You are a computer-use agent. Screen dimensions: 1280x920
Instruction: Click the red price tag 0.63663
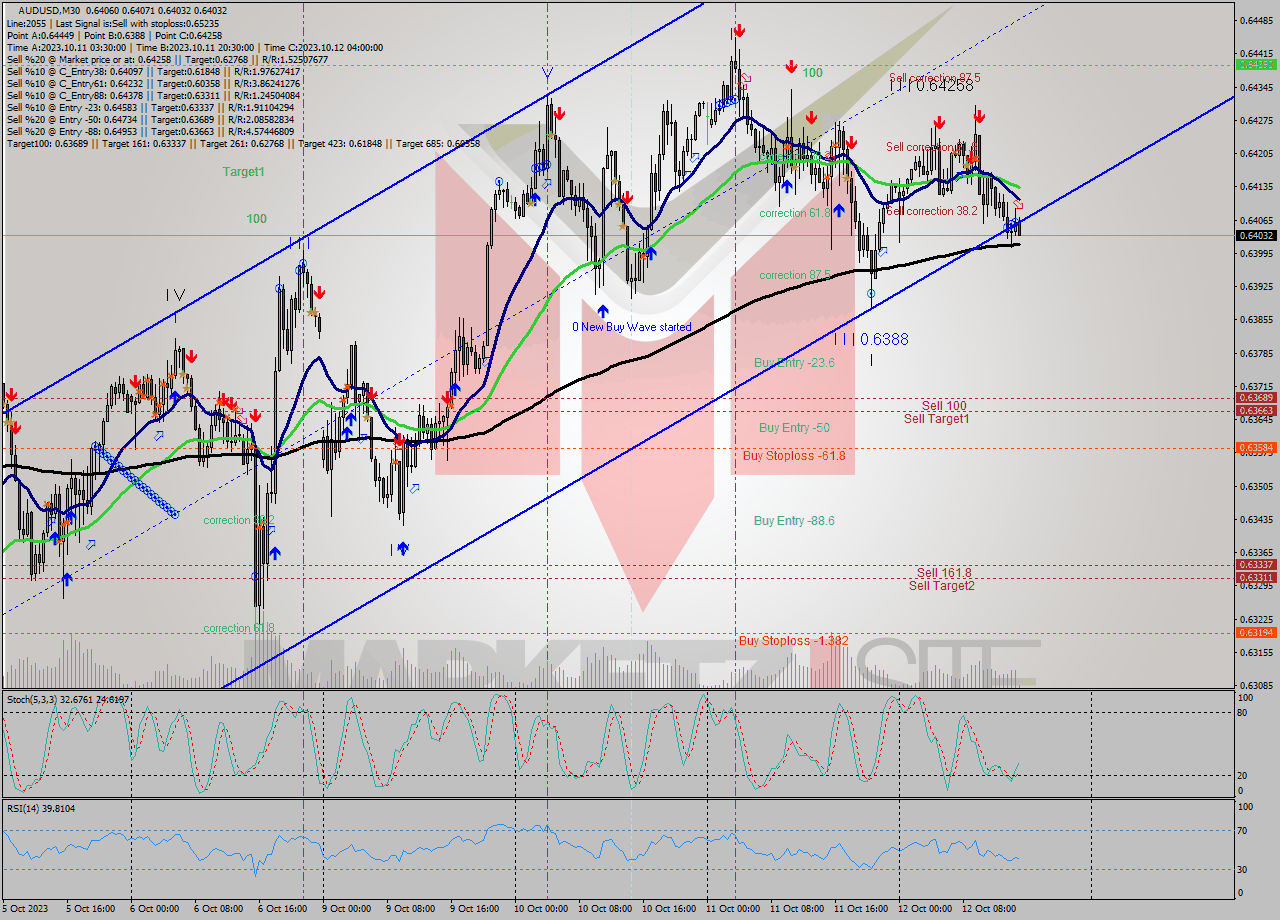click(1257, 410)
